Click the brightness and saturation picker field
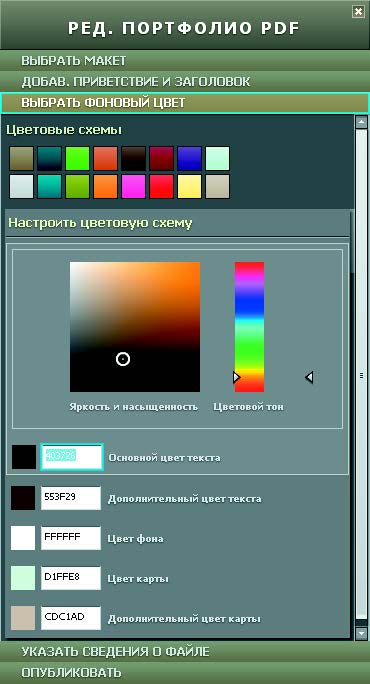370x684 pixels. pos(135,327)
